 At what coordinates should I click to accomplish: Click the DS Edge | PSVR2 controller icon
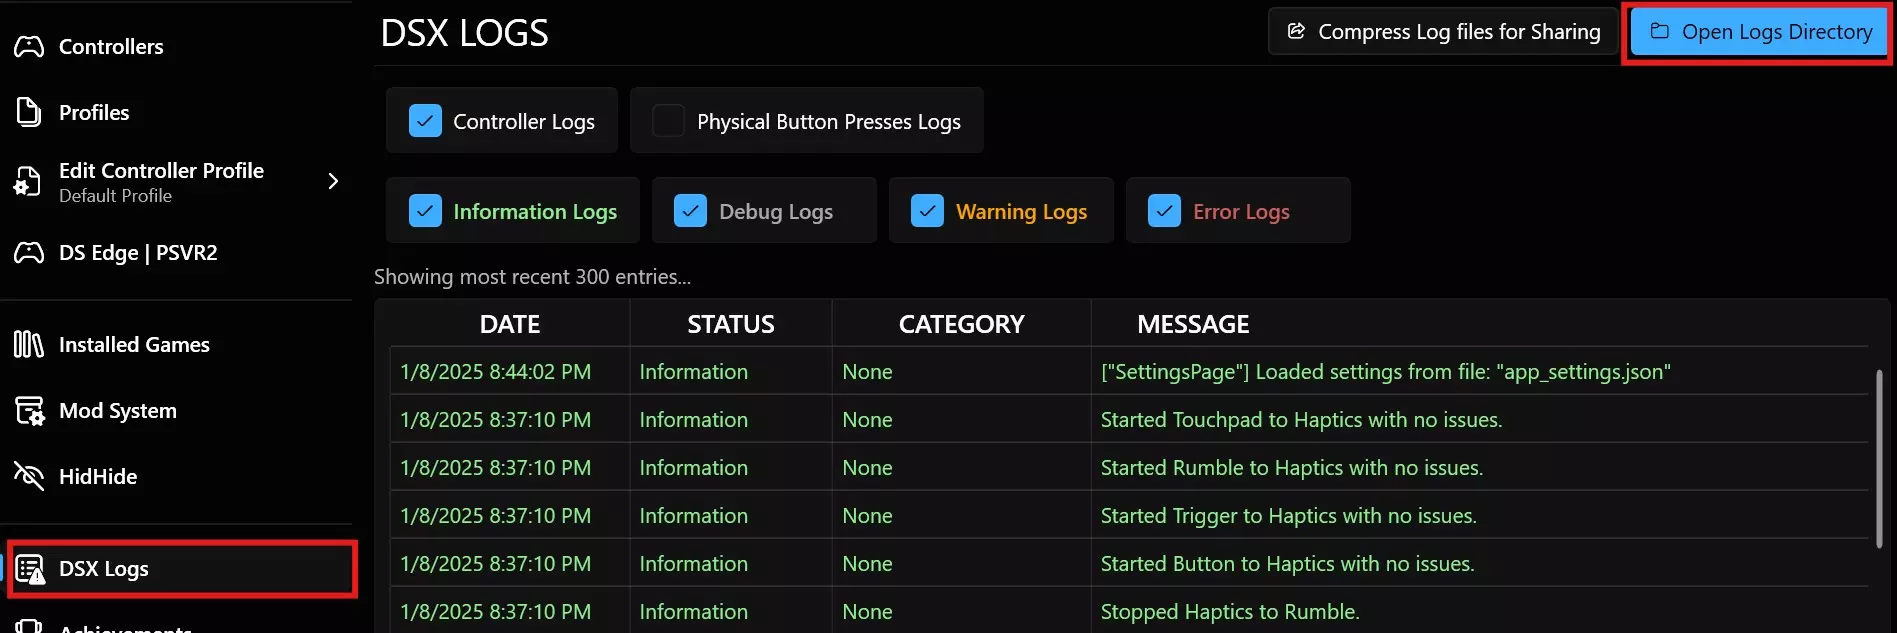tap(29, 253)
